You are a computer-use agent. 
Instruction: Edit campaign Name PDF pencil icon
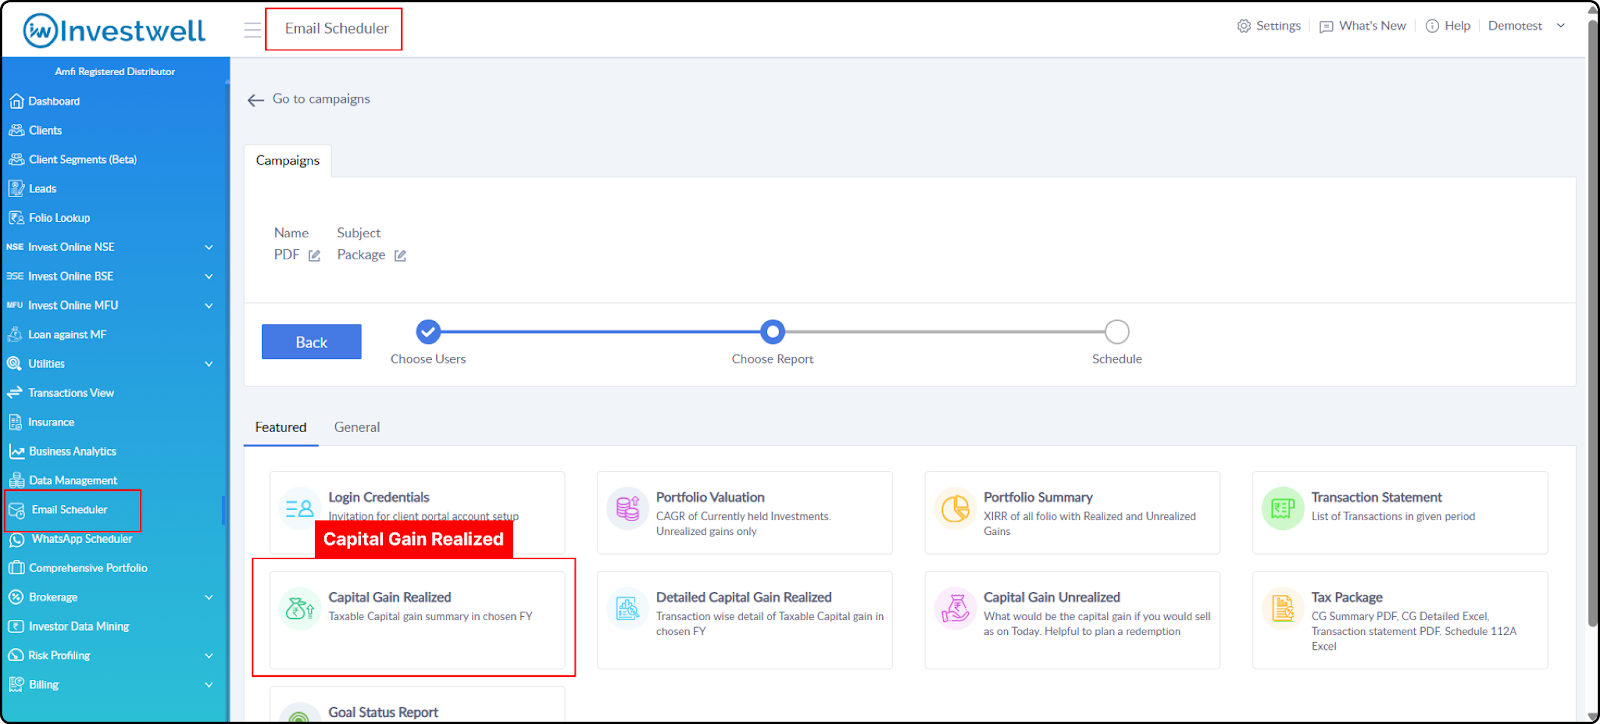pyautogui.click(x=314, y=256)
